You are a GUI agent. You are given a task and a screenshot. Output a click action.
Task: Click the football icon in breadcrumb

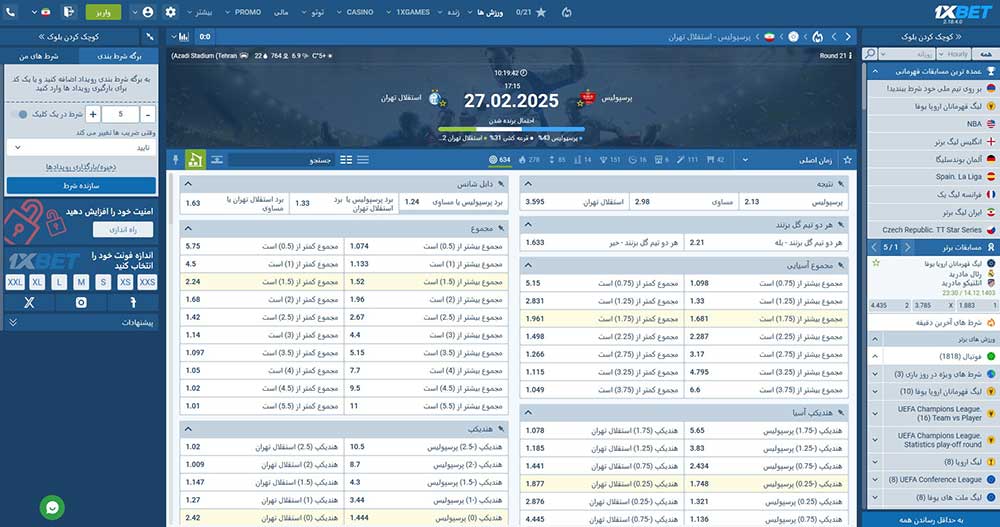pyautogui.click(x=793, y=36)
